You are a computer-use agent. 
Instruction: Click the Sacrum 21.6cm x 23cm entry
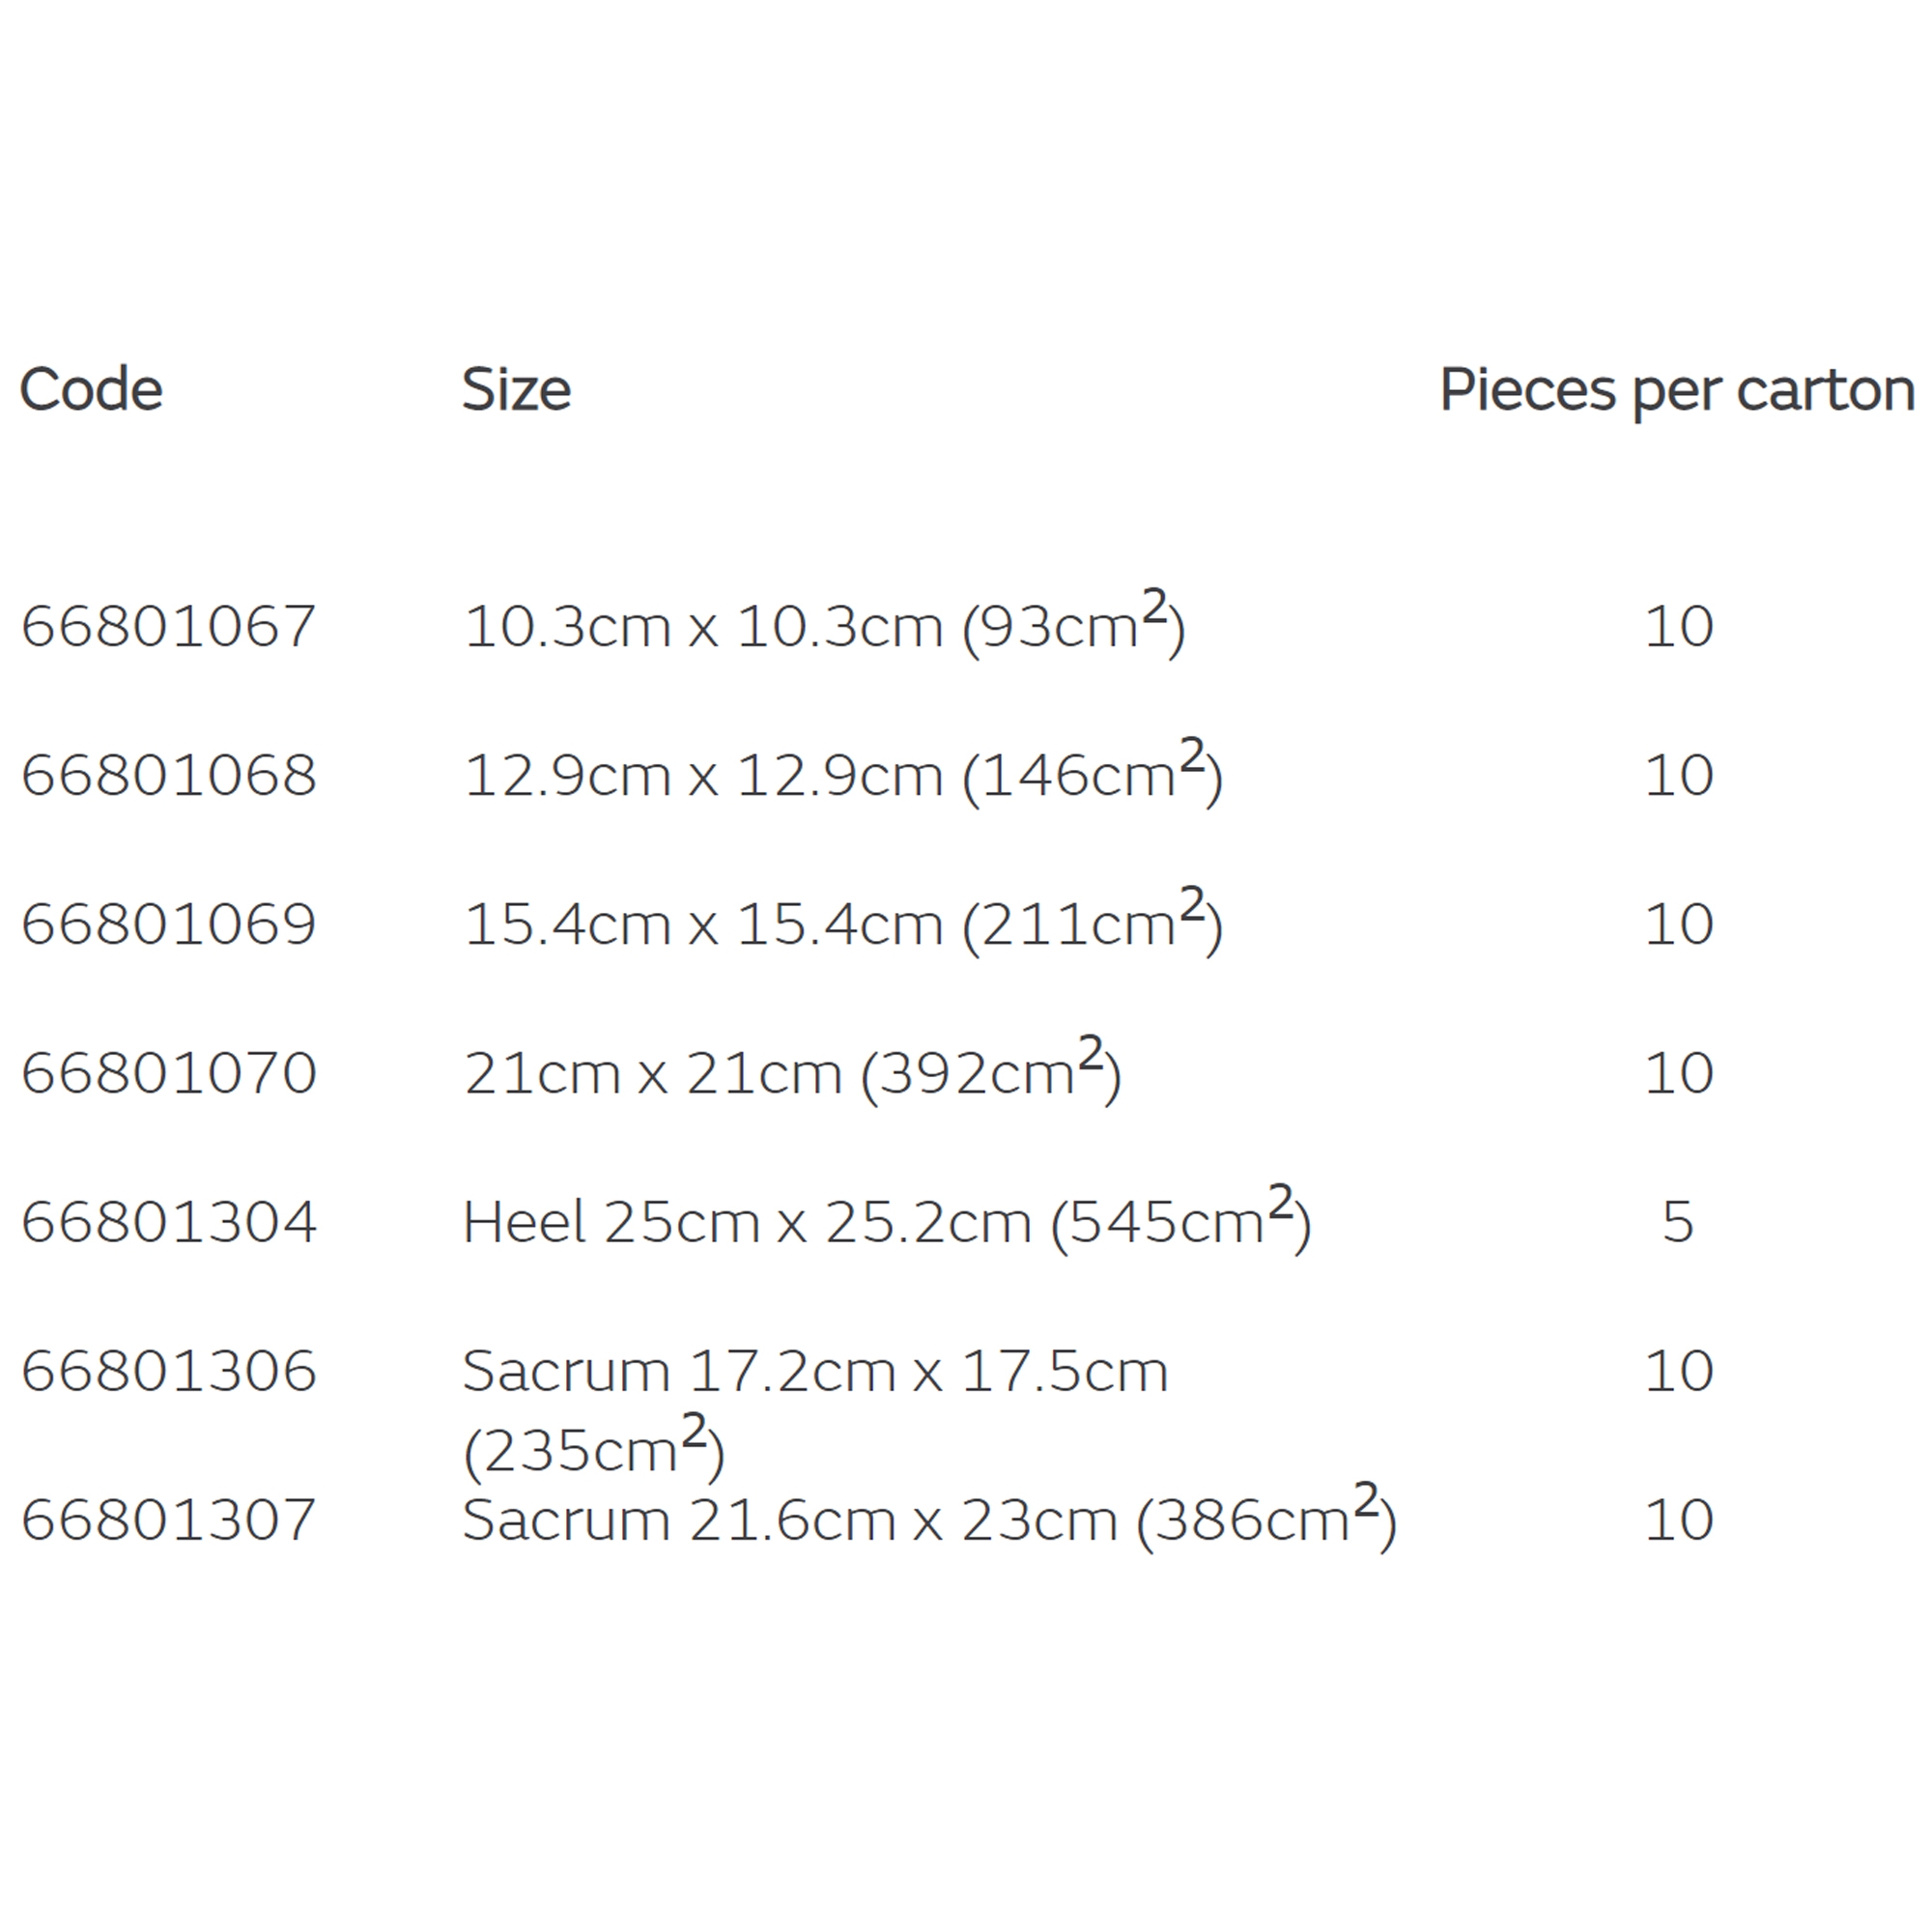pyautogui.click(x=930, y=1518)
